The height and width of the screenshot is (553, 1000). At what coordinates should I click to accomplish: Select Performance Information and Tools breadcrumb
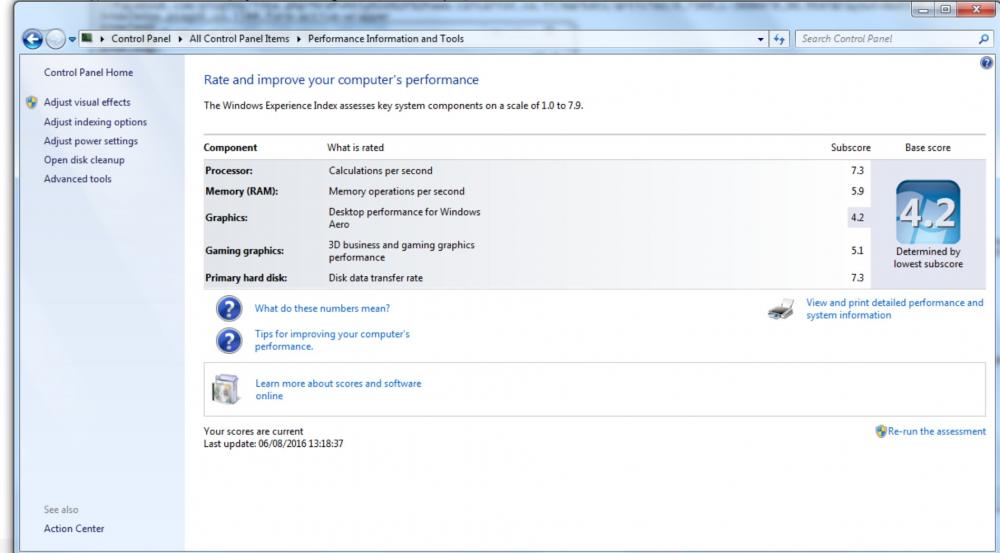point(386,39)
